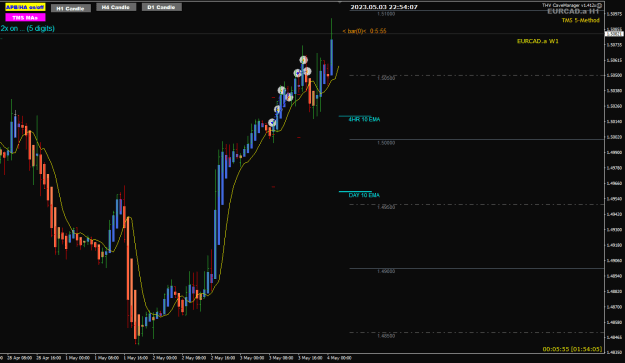625x363 pixels.
Task: Click the '2x on ... (5 digits)' label
Action: coord(28,28)
